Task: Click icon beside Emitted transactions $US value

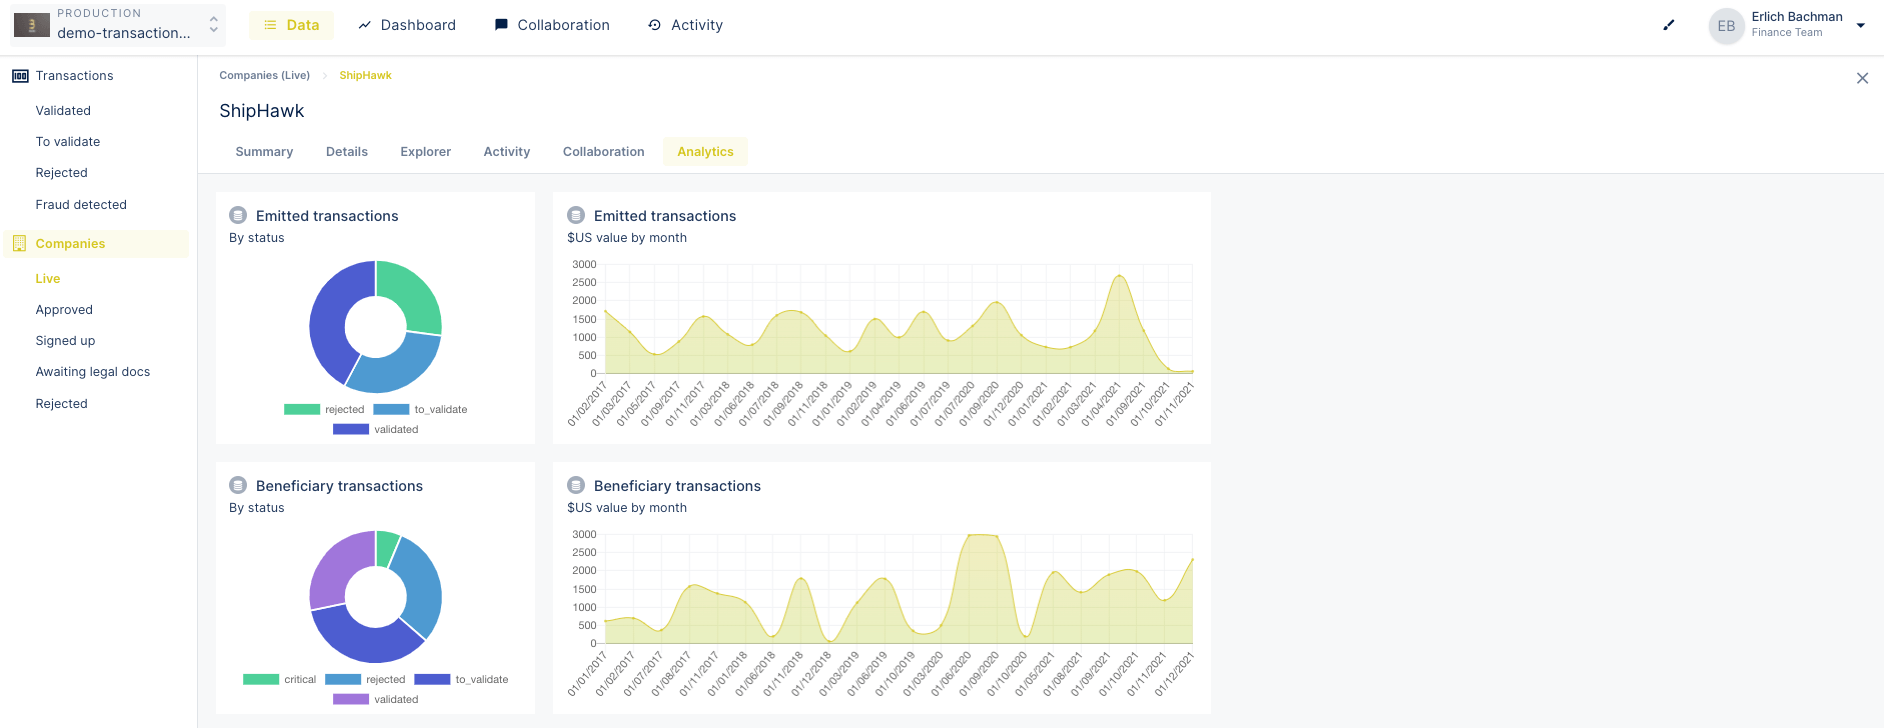Action: [576, 215]
